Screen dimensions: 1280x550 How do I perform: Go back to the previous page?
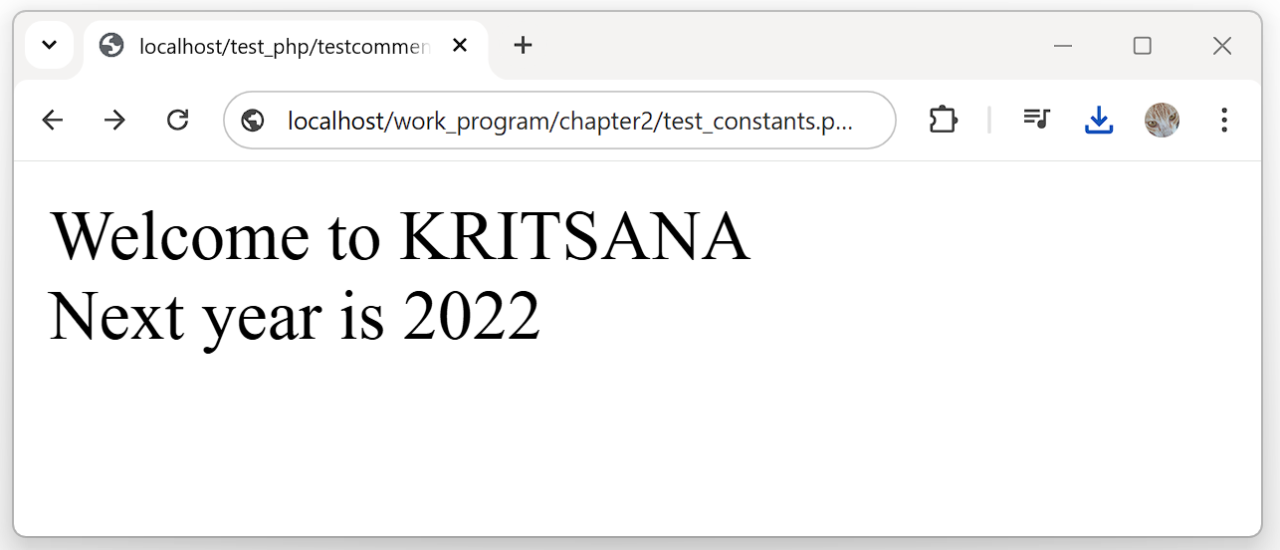(x=52, y=120)
